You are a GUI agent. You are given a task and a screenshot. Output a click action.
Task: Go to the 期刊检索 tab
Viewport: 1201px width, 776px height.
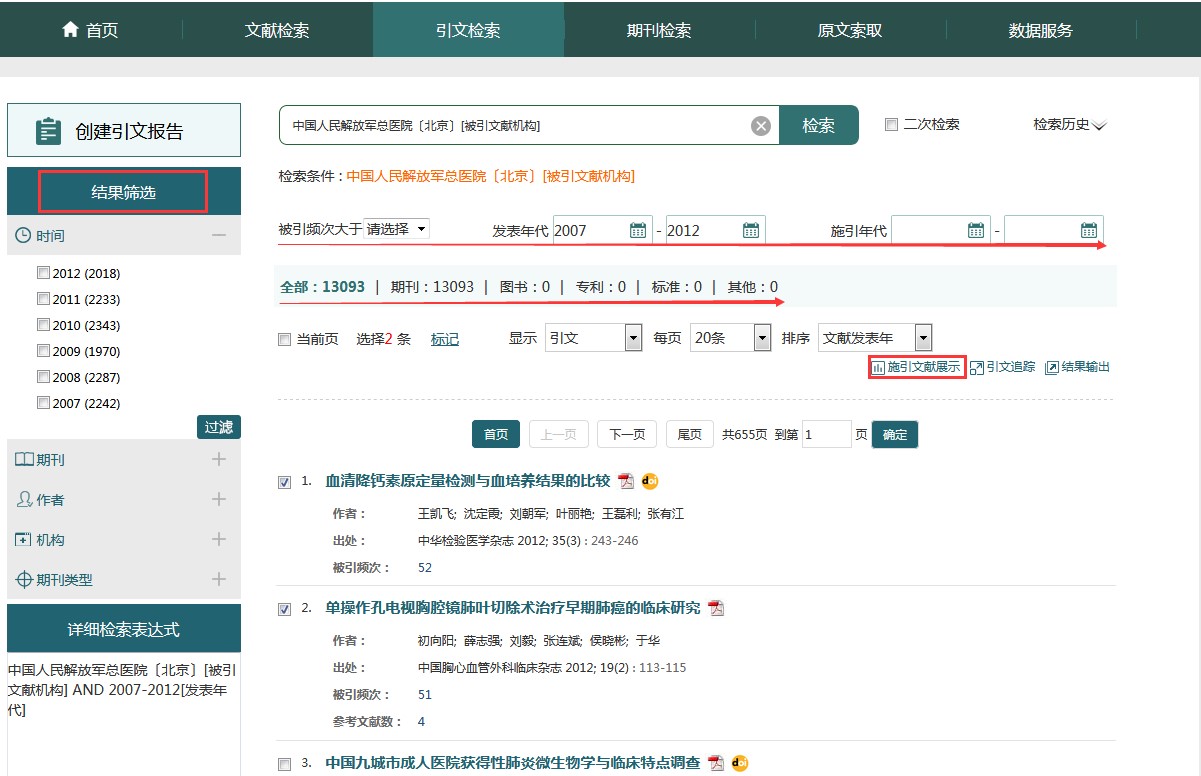(659, 30)
